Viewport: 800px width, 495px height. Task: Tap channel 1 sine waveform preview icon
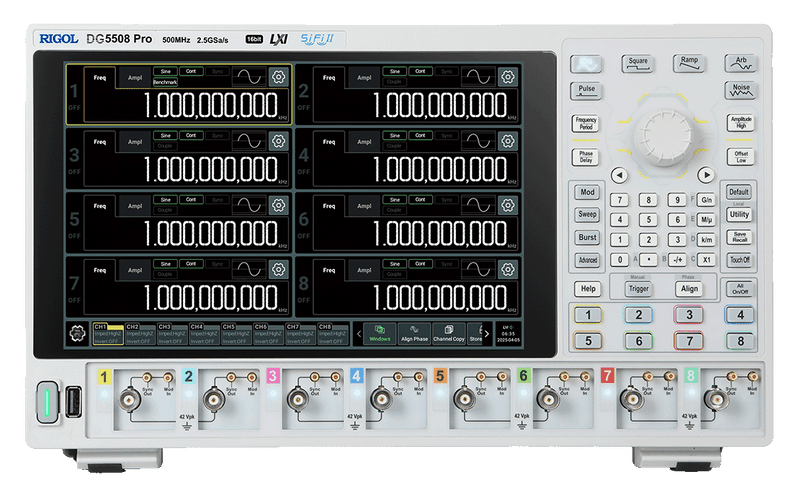tap(249, 77)
